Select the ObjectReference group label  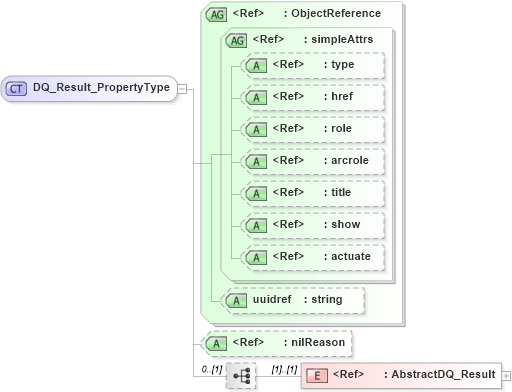336,13
